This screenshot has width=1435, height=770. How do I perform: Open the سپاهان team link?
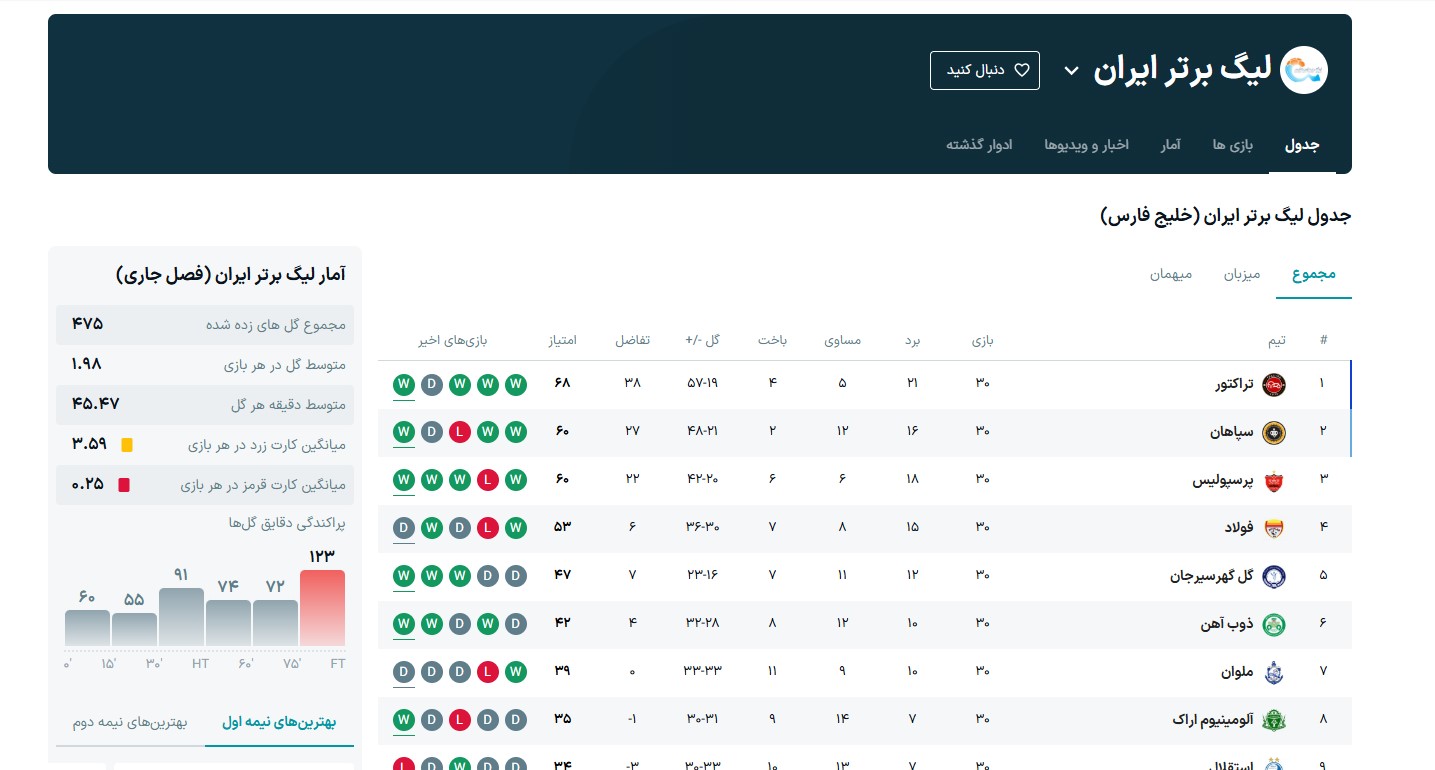click(1232, 432)
